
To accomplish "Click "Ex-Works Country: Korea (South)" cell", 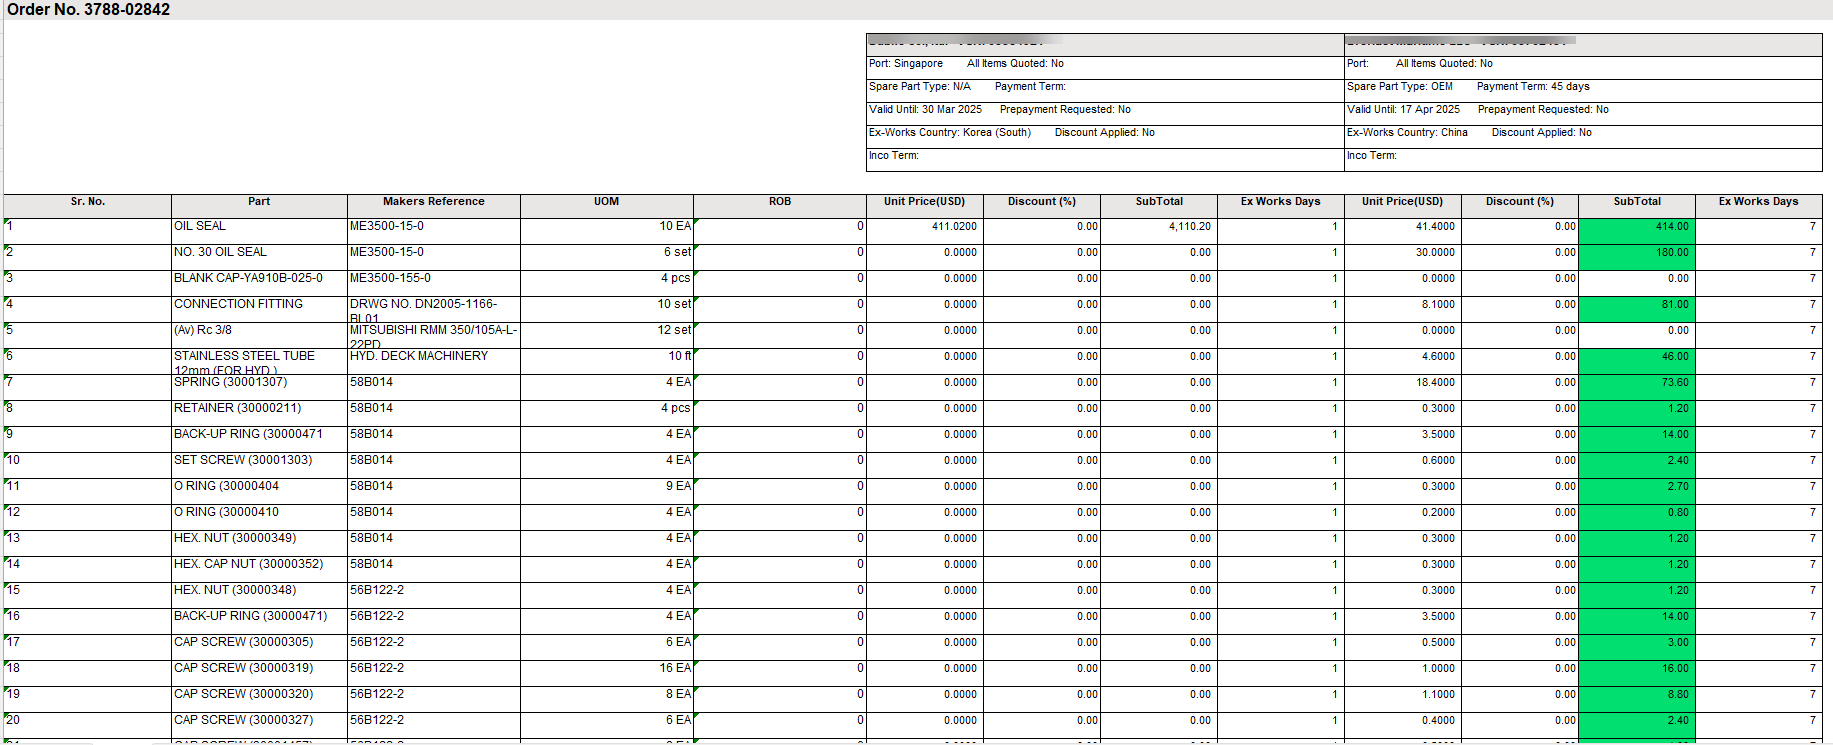I will coord(949,133).
